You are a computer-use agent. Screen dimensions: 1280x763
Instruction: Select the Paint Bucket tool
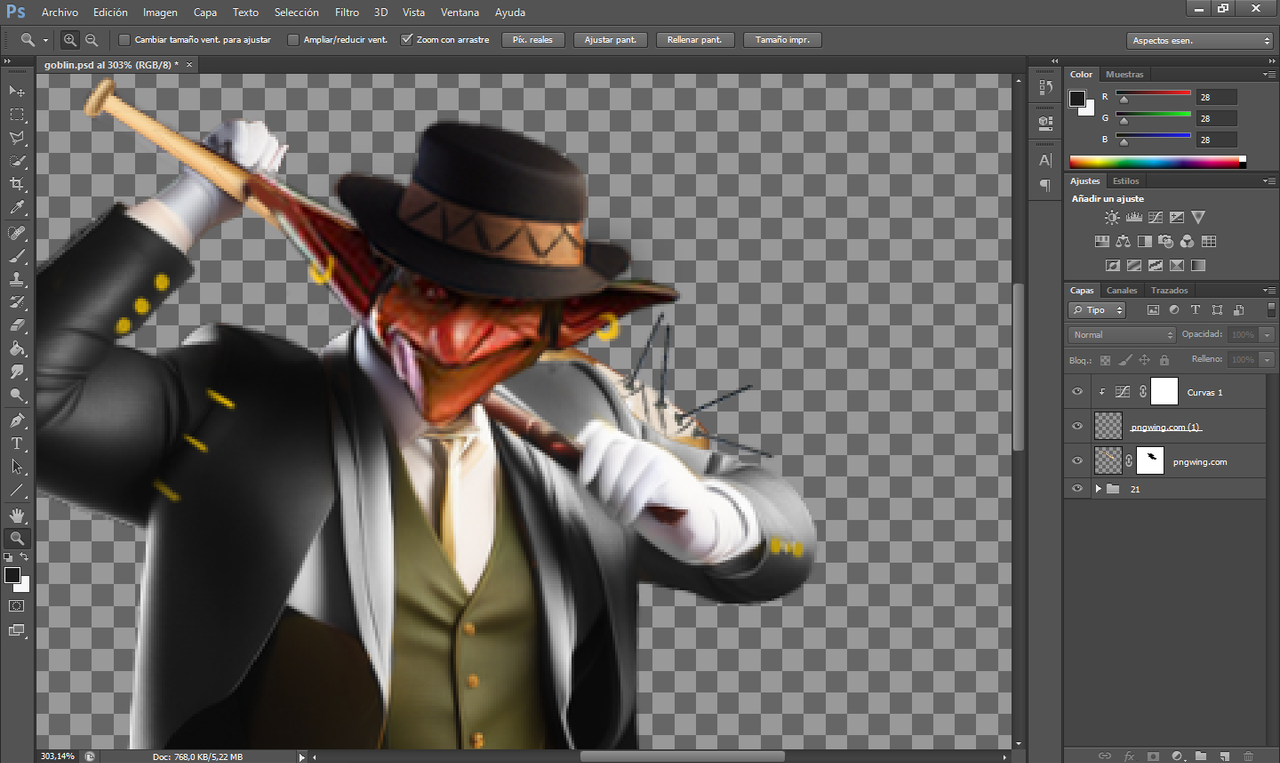click(17, 349)
